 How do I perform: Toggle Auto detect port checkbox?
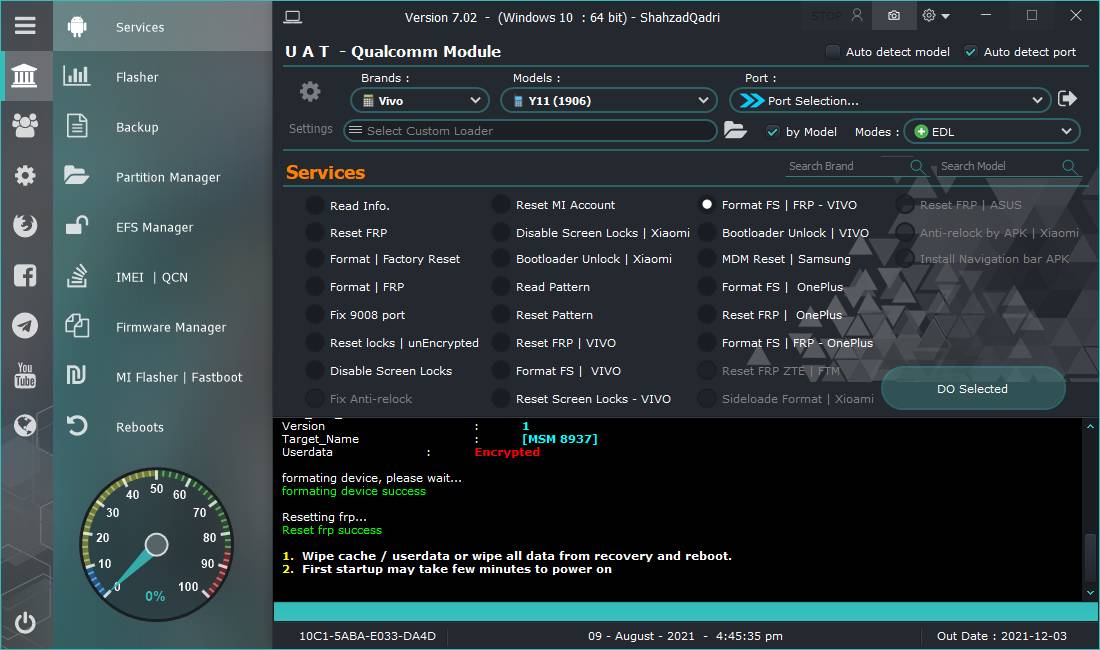click(971, 51)
